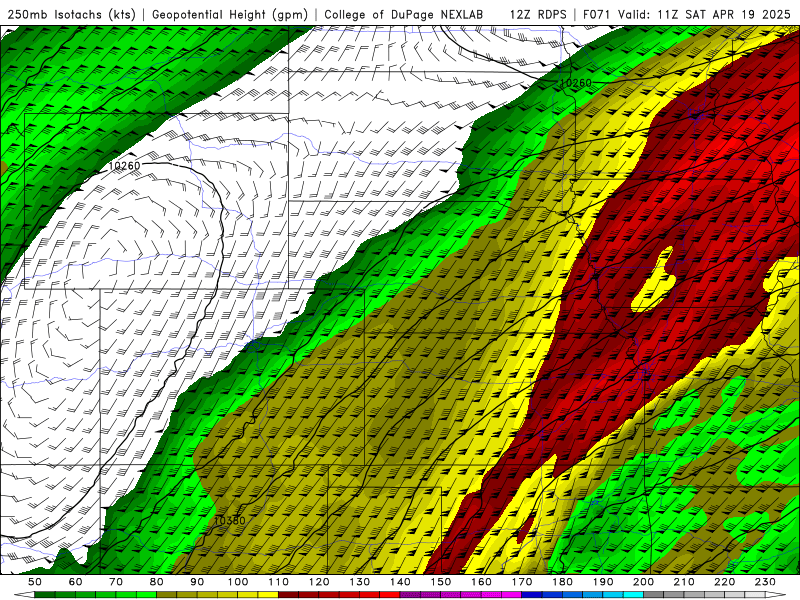Click the 210 knot value on the color scale
Screen dimensions: 800x600
pyautogui.click(x=684, y=582)
